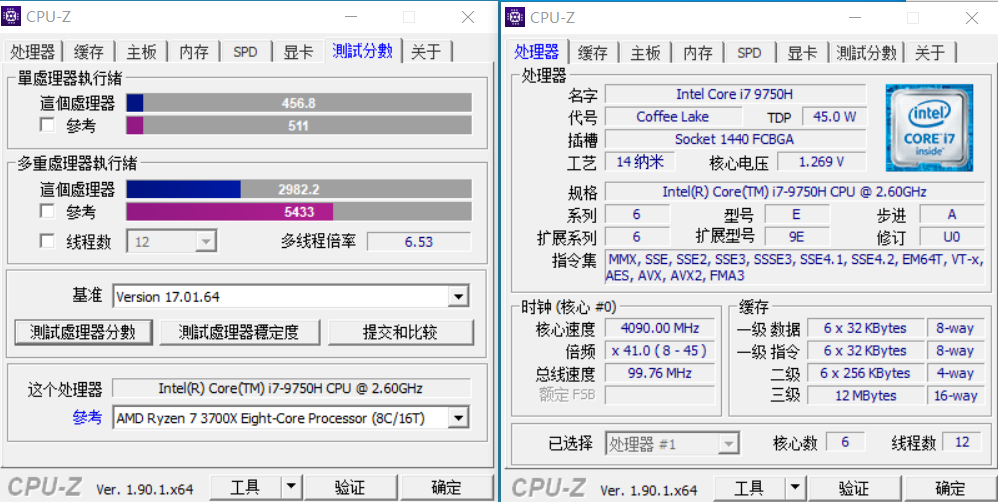The height and width of the screenshot is (502, 998).
Task: Click the 二级 cache 6 x 256 KBytes value
Action: (x=864, y=373)
